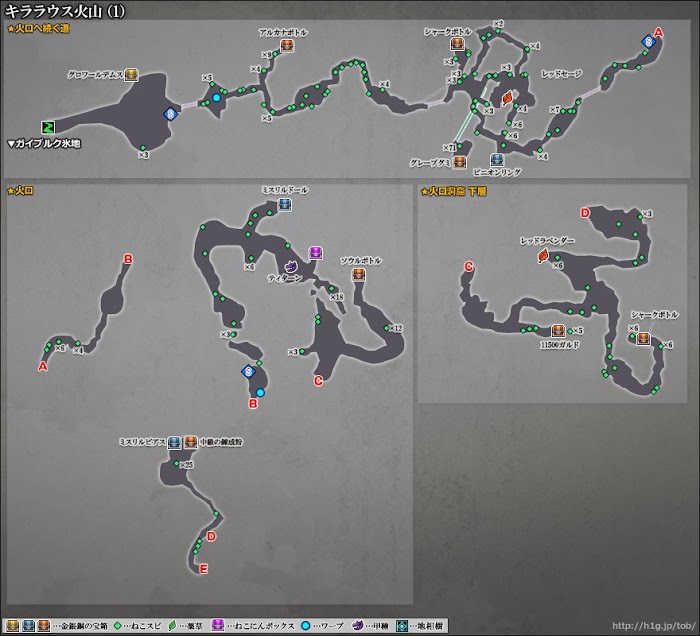Viewport: 700px width, 636px height.
Task: Click the レッドセージ herb icon
Action: click(508, 98)
